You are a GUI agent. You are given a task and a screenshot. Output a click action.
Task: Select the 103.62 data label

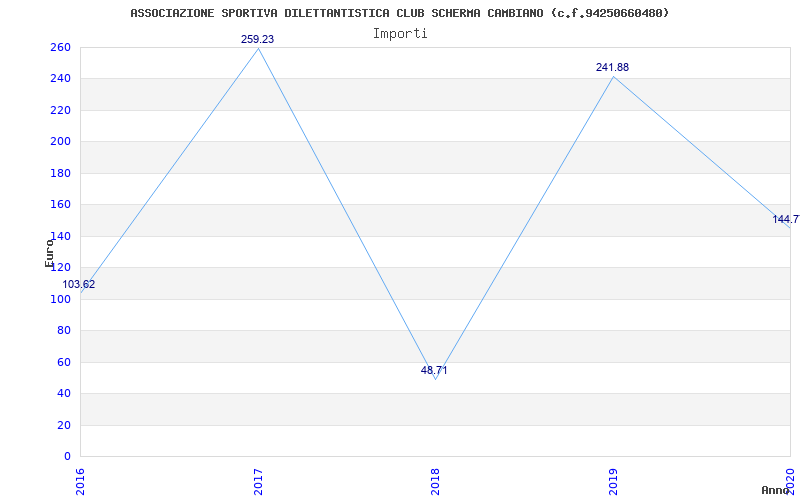79,285
